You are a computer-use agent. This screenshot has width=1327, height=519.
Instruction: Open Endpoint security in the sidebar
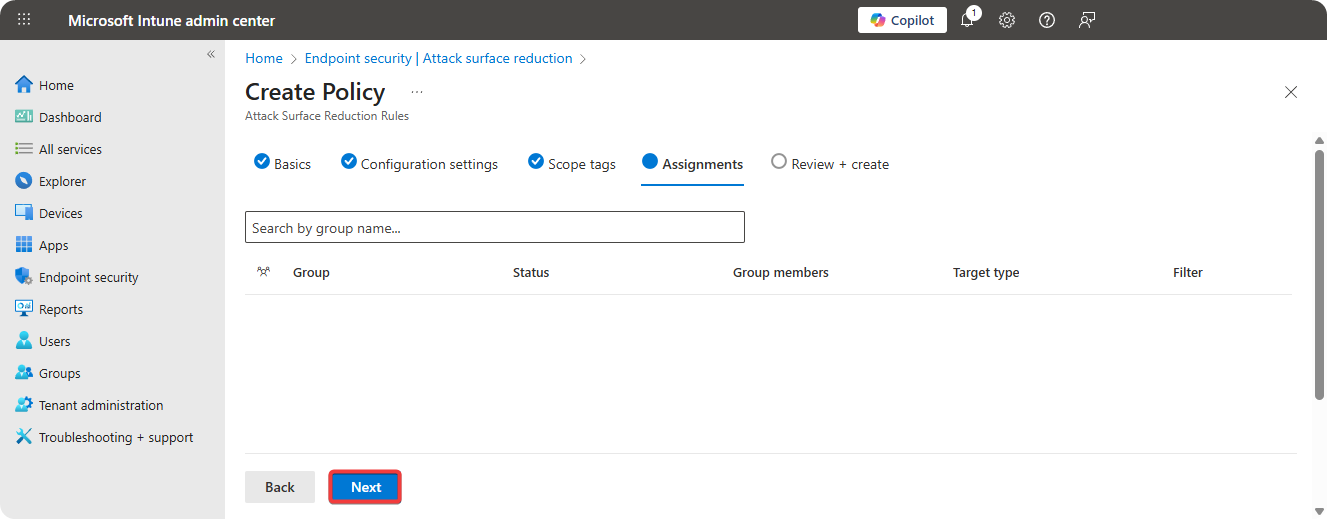coord(88,277)
